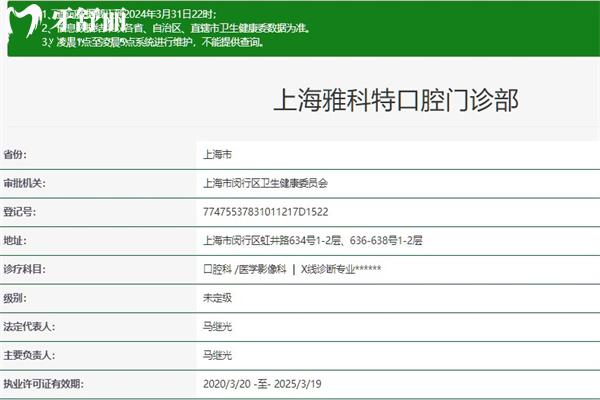Click the 法定代表人 label
600x400 pixels.
click(29, 327)
